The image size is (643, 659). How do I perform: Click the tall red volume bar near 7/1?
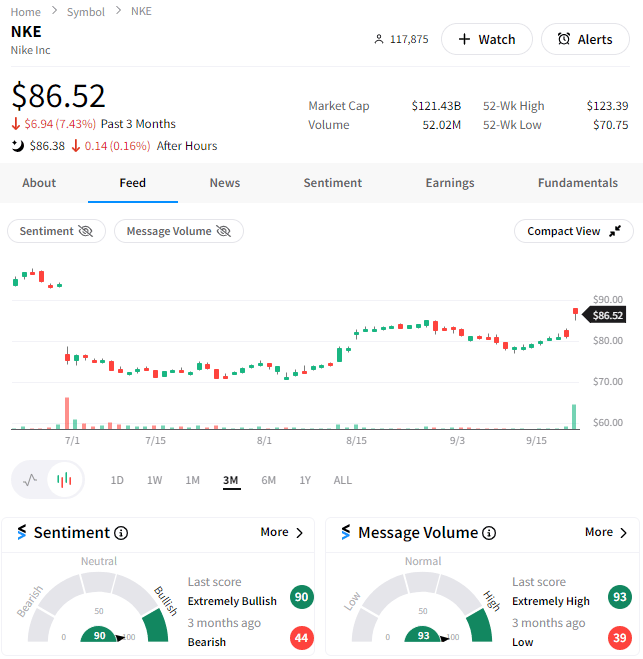tap(67, 413)
